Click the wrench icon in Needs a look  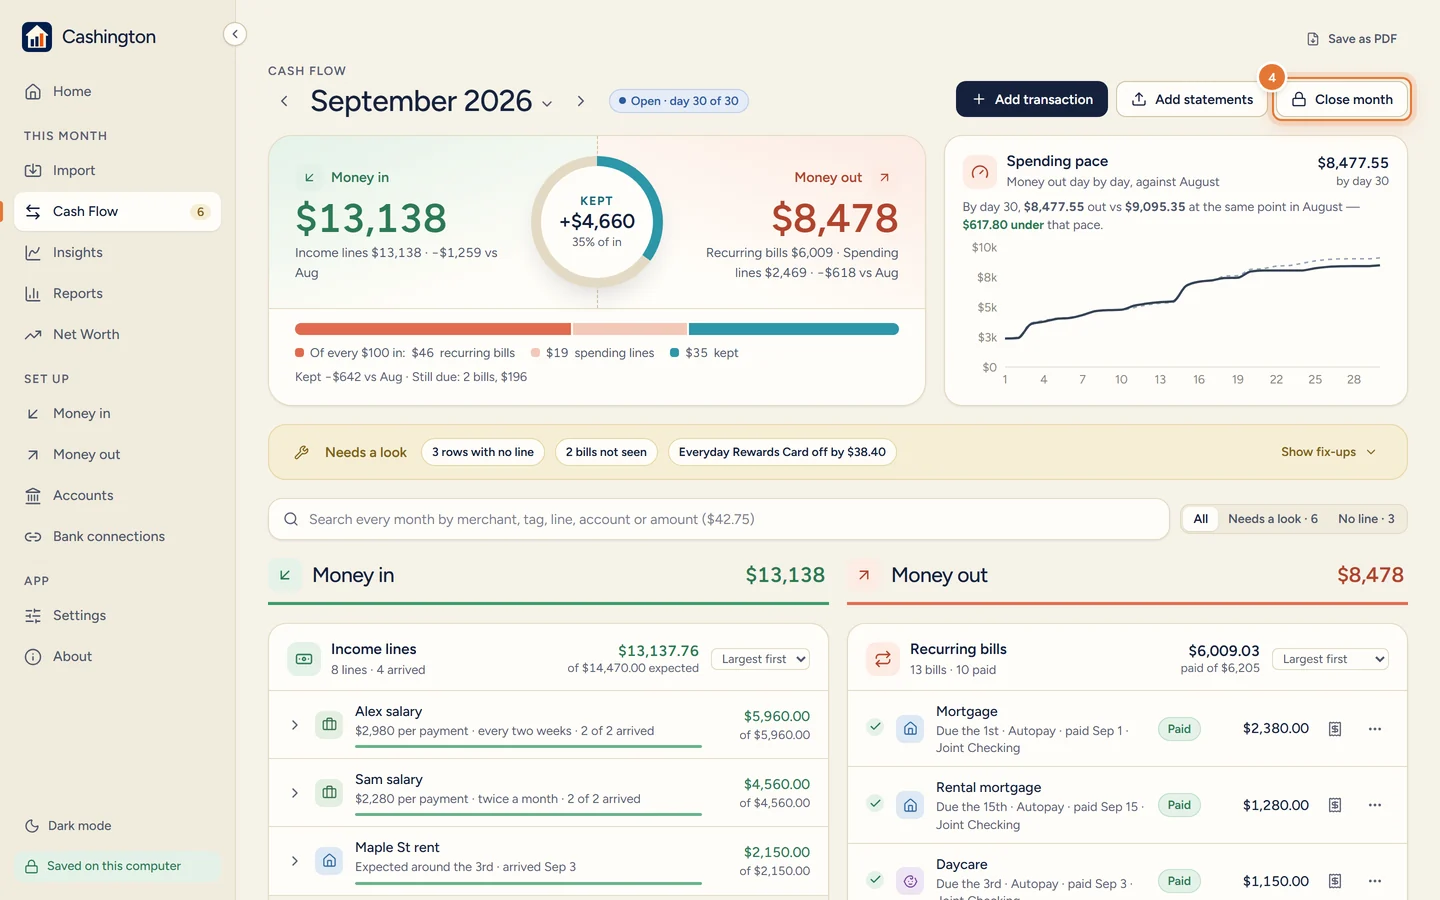click(x=301, y=452)
